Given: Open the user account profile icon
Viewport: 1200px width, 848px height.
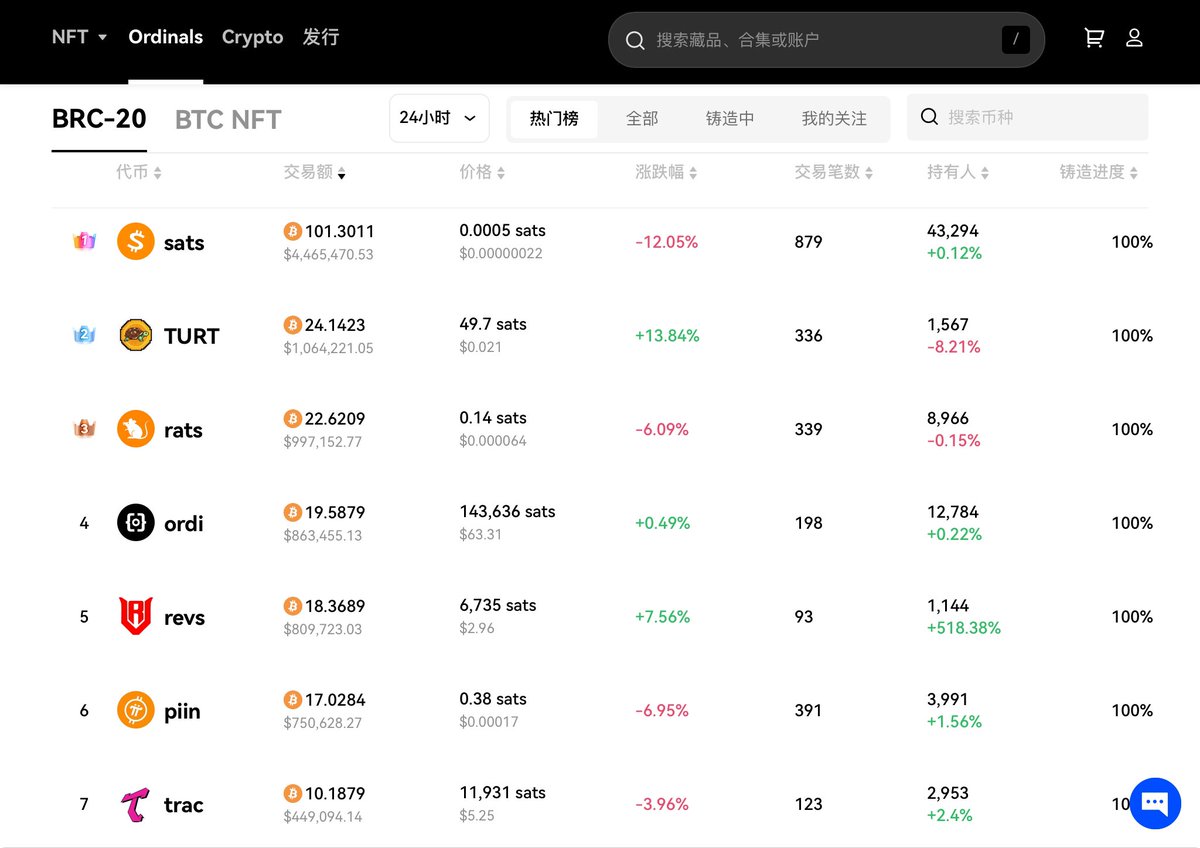Looking at the screenshot, I should (x=1134, y=38).
